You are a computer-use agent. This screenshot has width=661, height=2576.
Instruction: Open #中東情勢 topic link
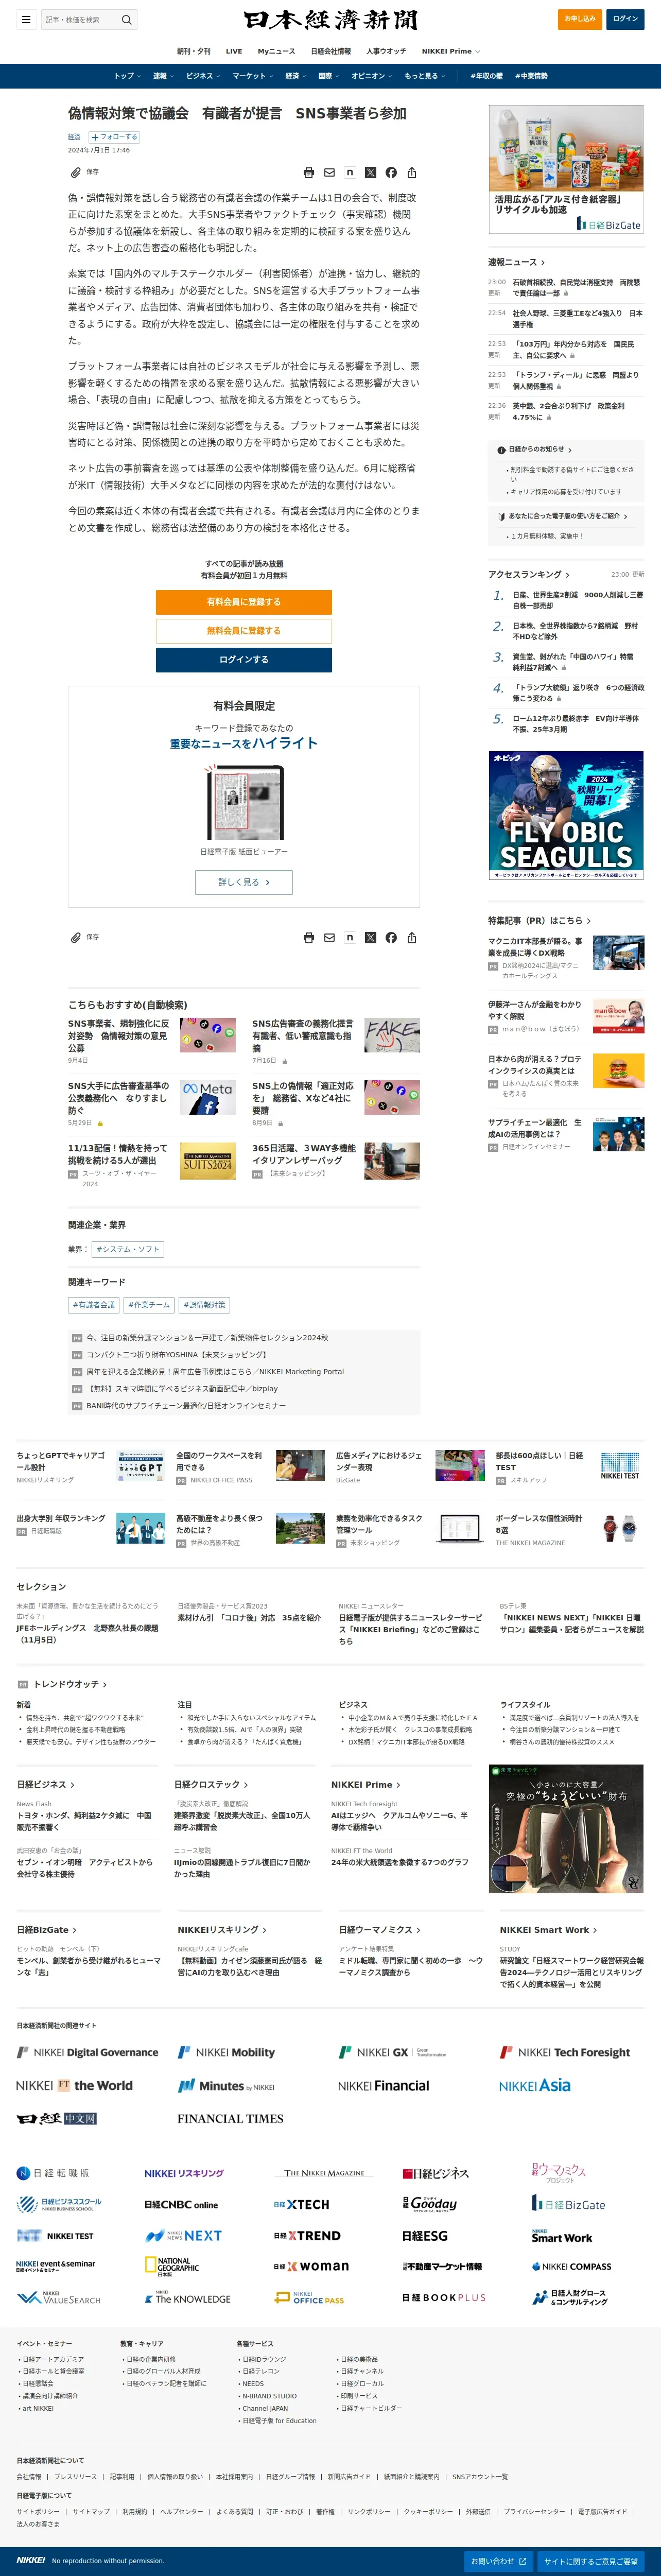(x=531, y=76)
